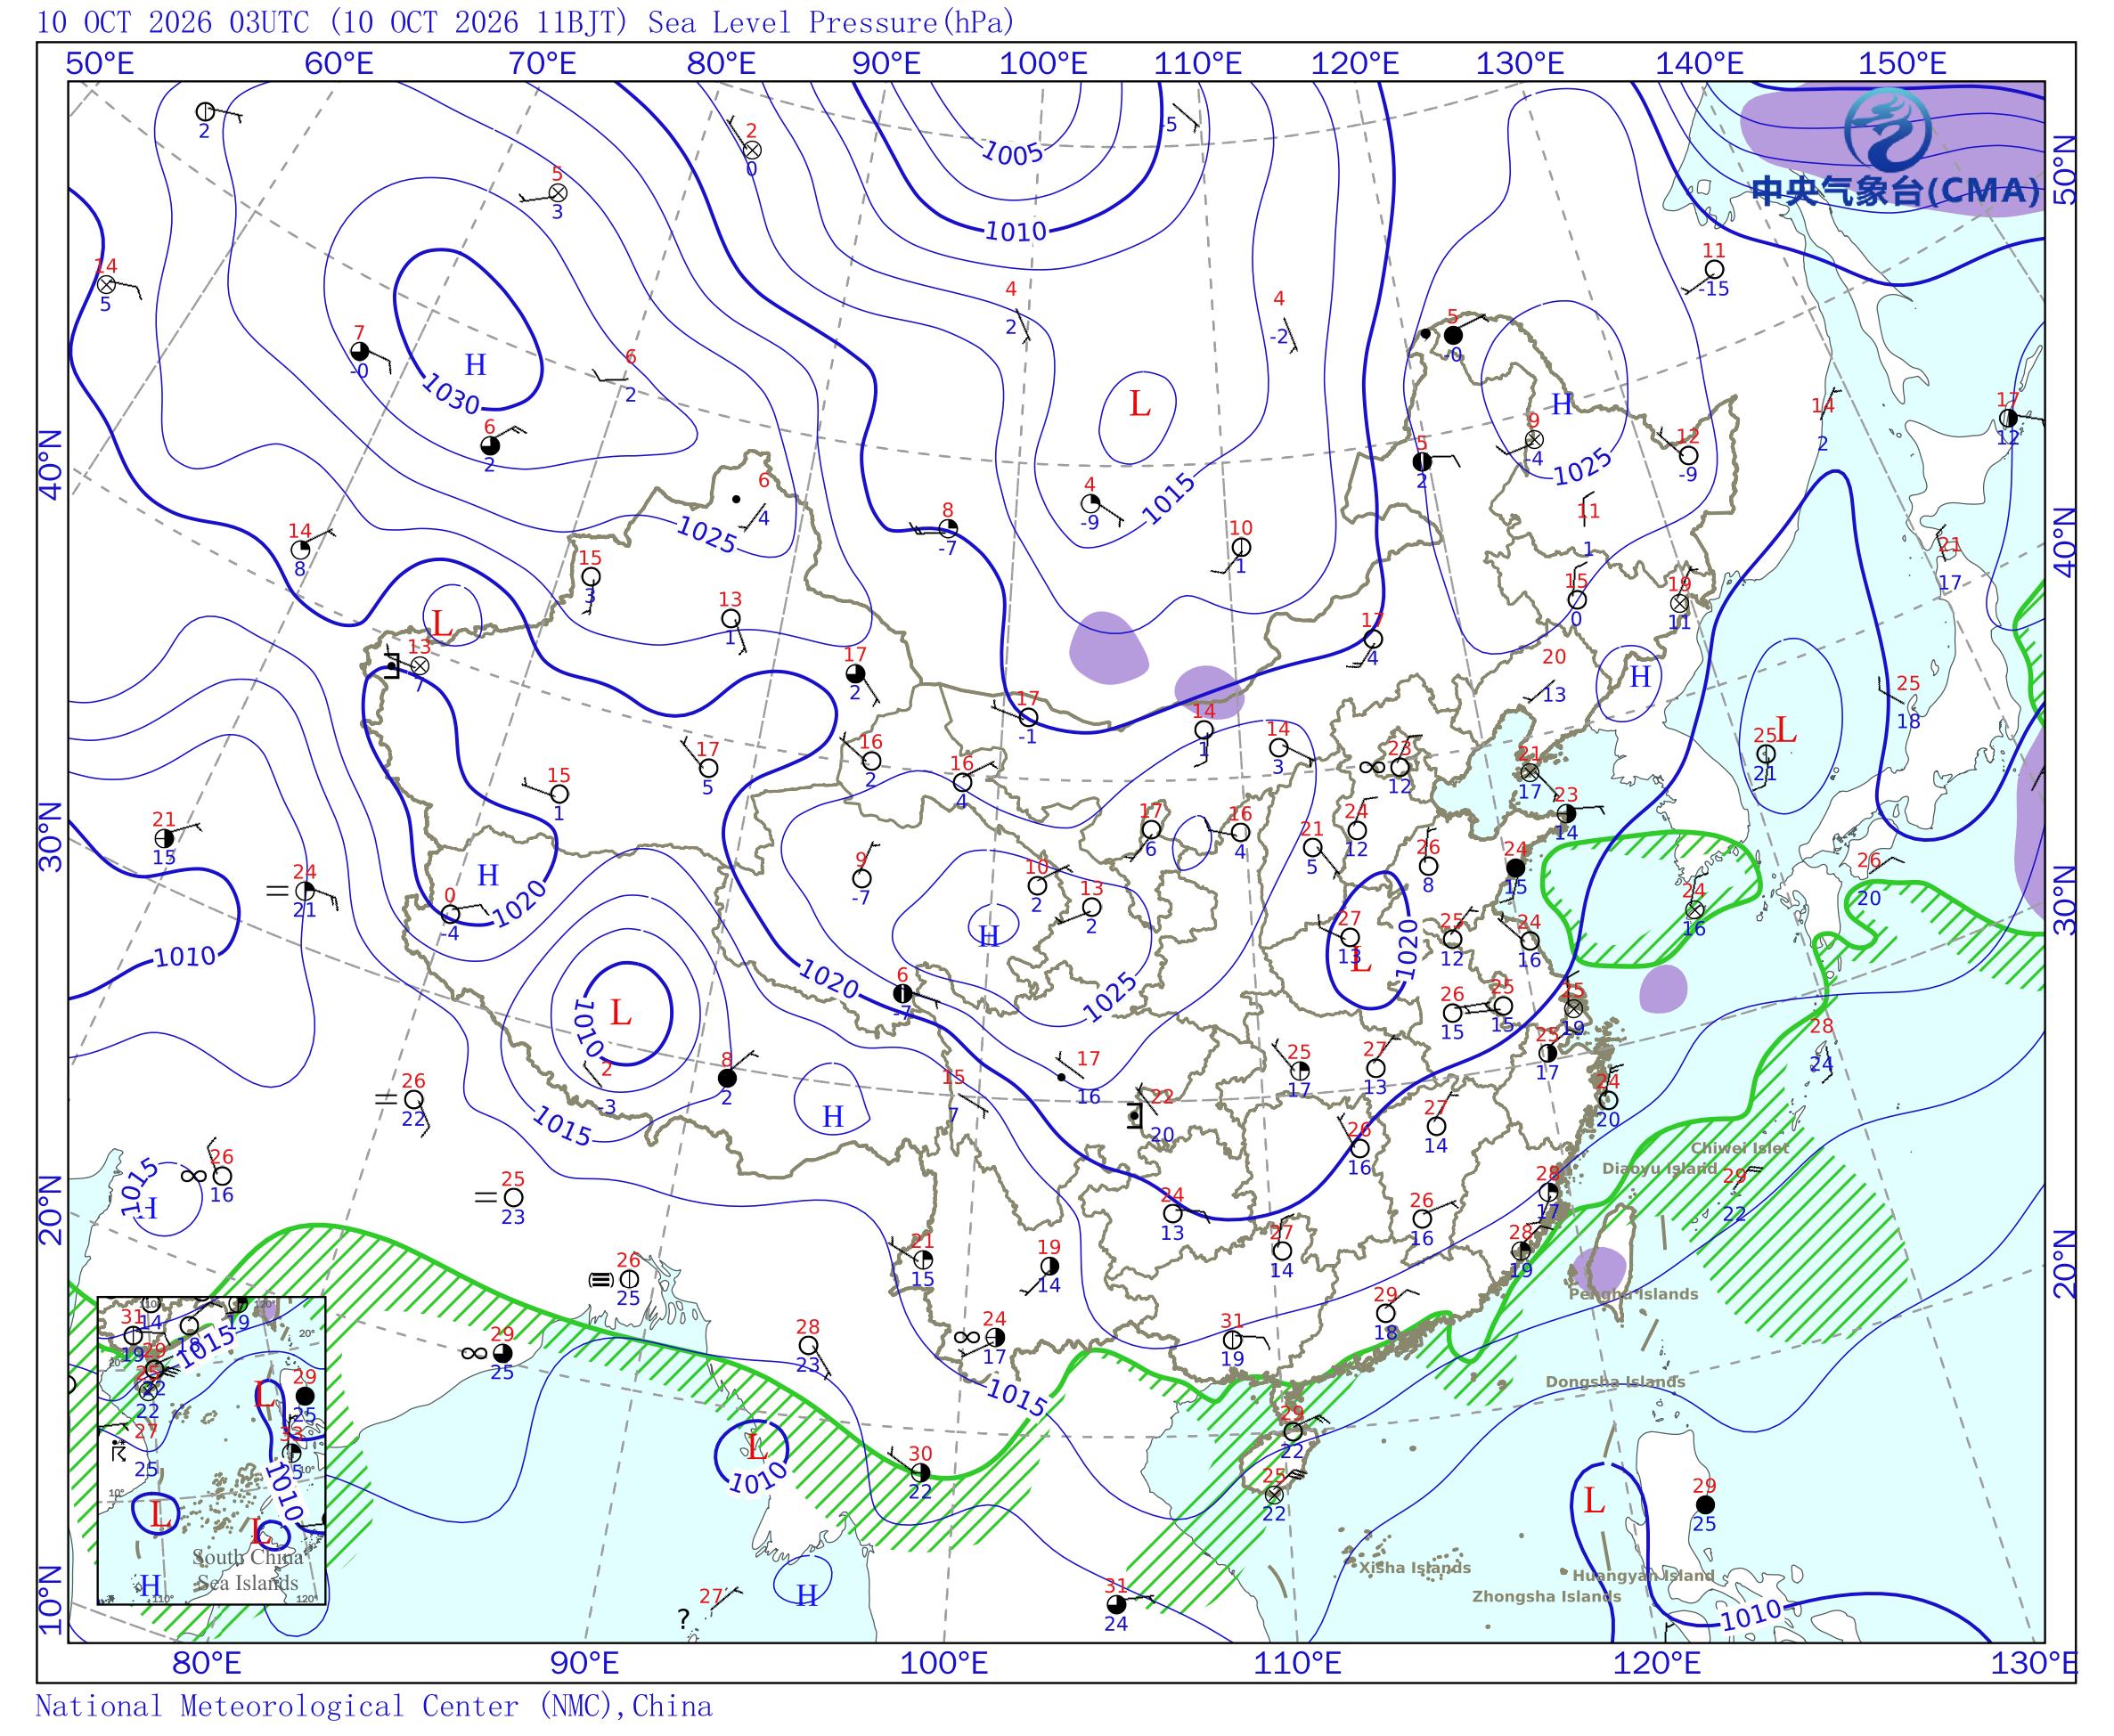This screenshot has width=2114, height=1736.
Task: Select the 140°E longitude label
Action: [x=1699, y=64]
